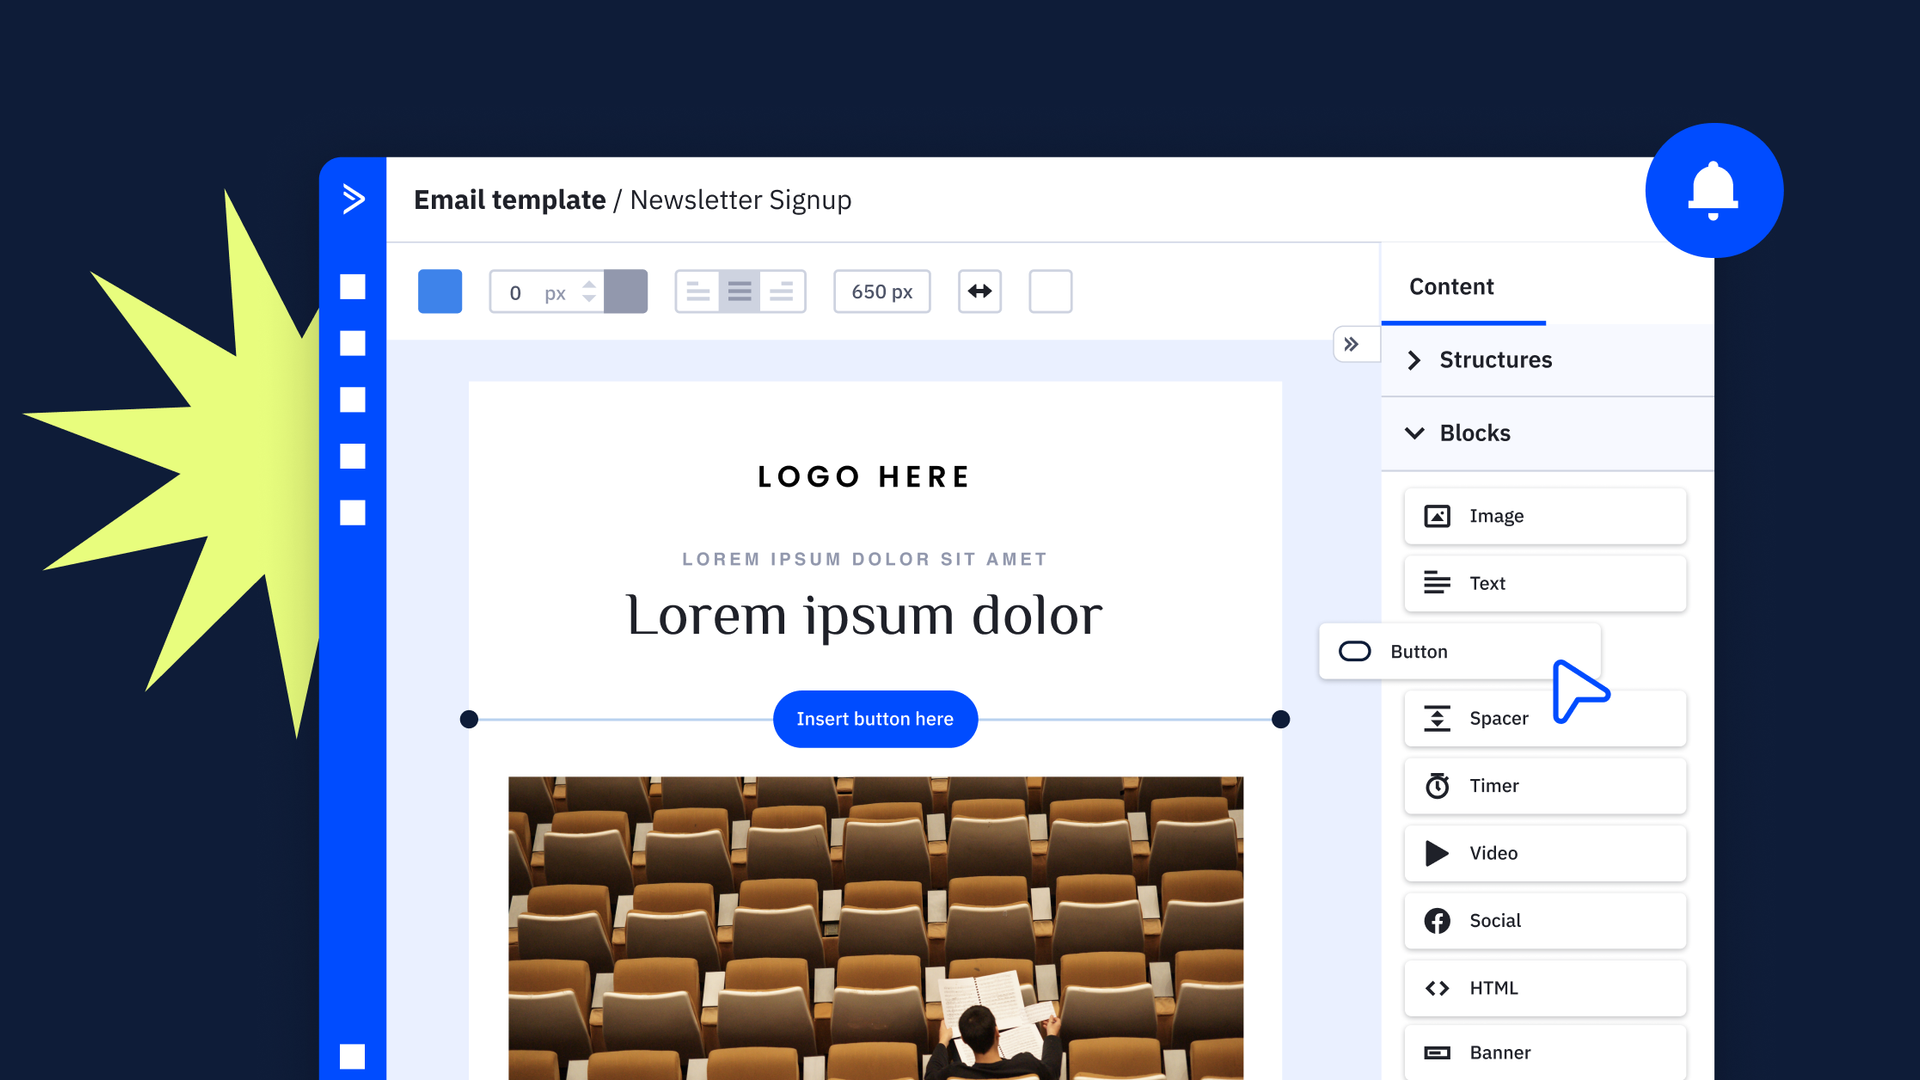Click the notification bell icon
Screen dimensions: 1920x1080
click(x=1713, y=190)
